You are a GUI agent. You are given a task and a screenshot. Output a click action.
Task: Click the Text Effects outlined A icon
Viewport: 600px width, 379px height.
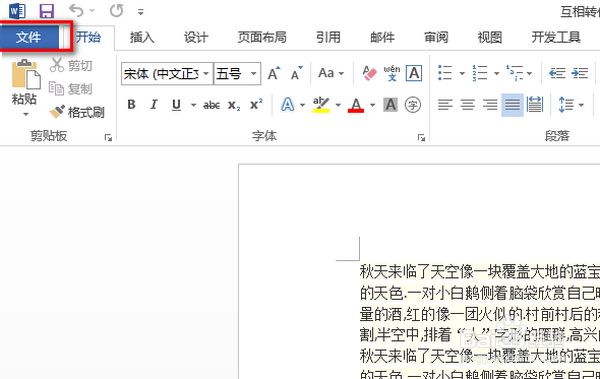[288, 104]
